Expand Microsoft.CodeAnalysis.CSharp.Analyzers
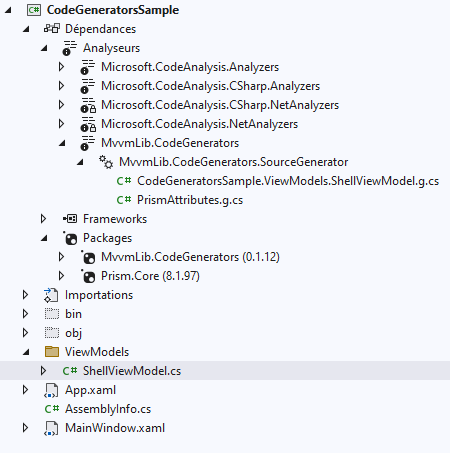This screenshot has height=453, width=450. 61,86
